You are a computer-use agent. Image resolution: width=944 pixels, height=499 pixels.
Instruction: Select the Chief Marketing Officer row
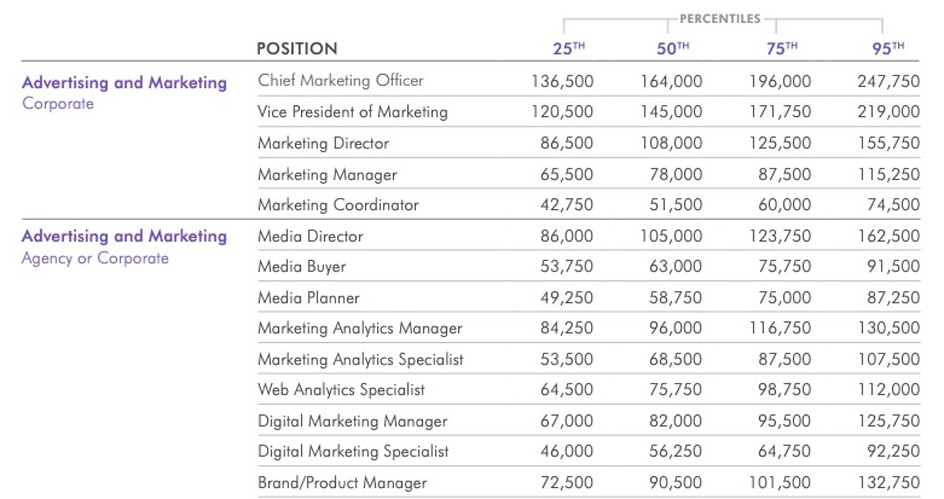tap(340, 81)
